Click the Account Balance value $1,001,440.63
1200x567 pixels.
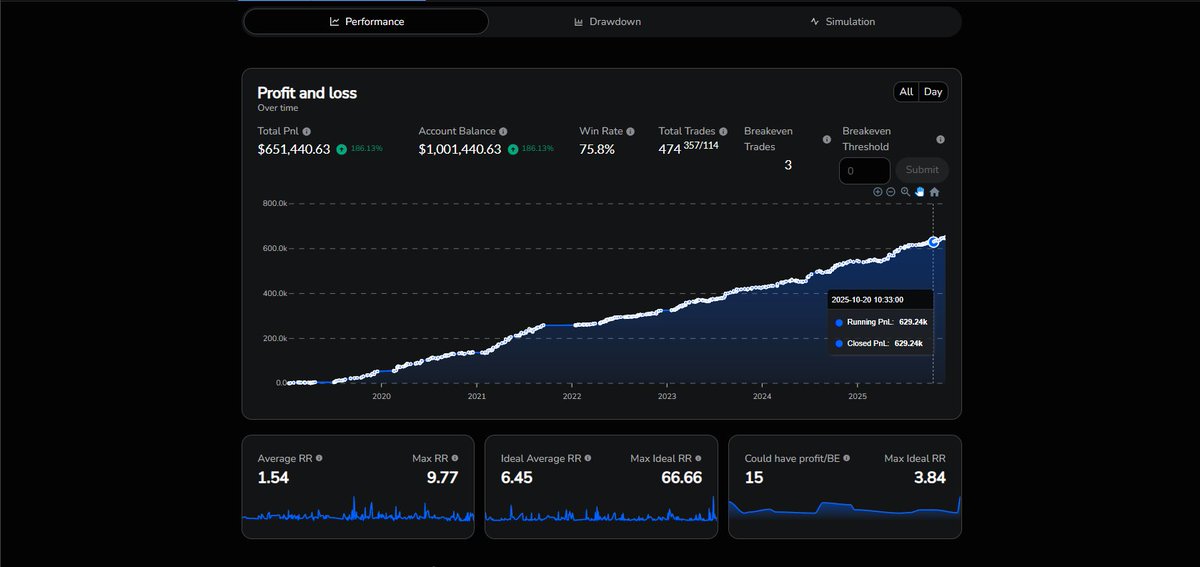coord(460,149)
